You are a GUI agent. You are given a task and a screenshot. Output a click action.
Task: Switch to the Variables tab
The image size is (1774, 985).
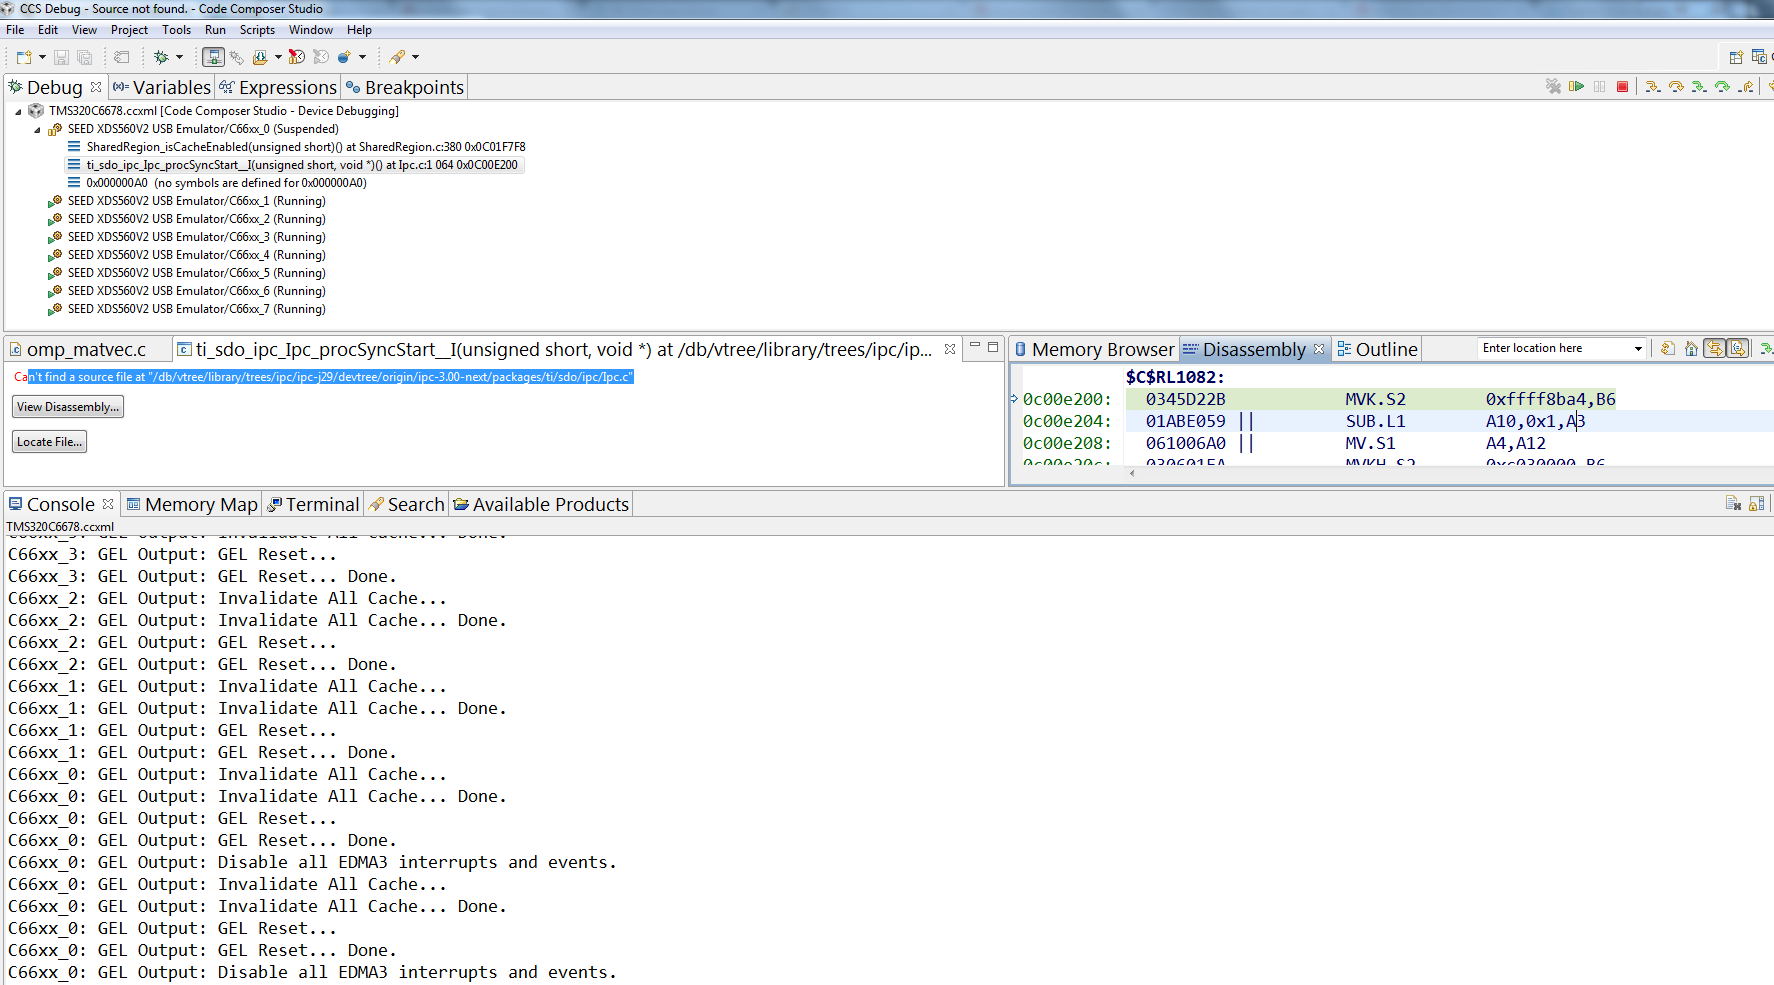(x=162, y=87)
